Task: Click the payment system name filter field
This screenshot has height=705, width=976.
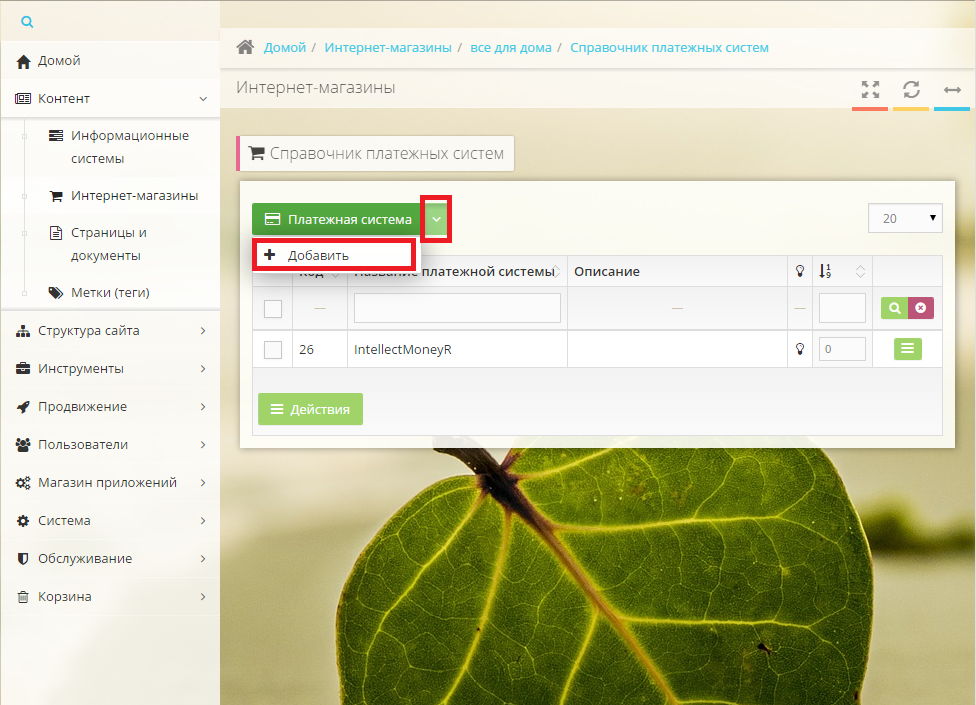Action: [x=457, y=308]
